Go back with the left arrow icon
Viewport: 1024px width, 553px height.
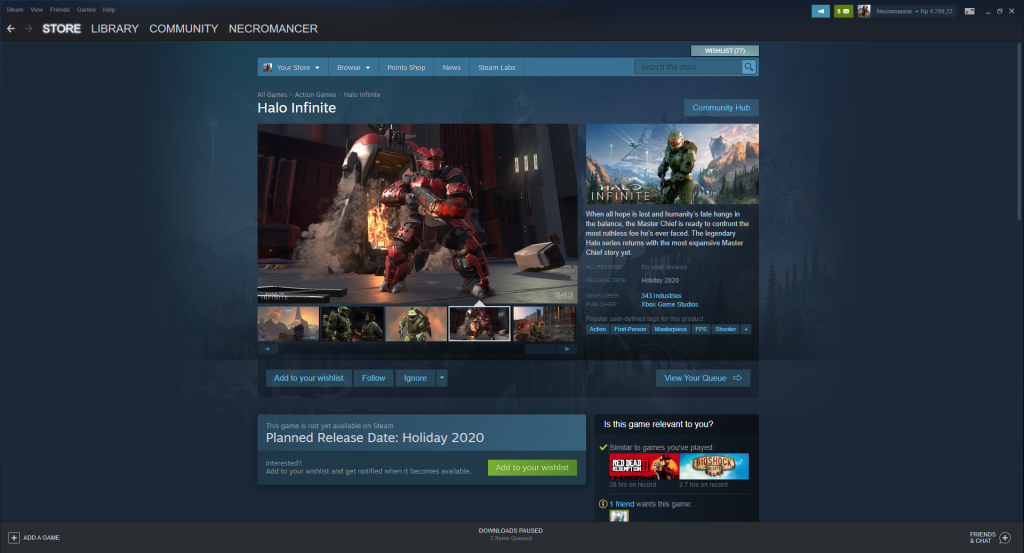pyautogui.click(x=11, y=29)
